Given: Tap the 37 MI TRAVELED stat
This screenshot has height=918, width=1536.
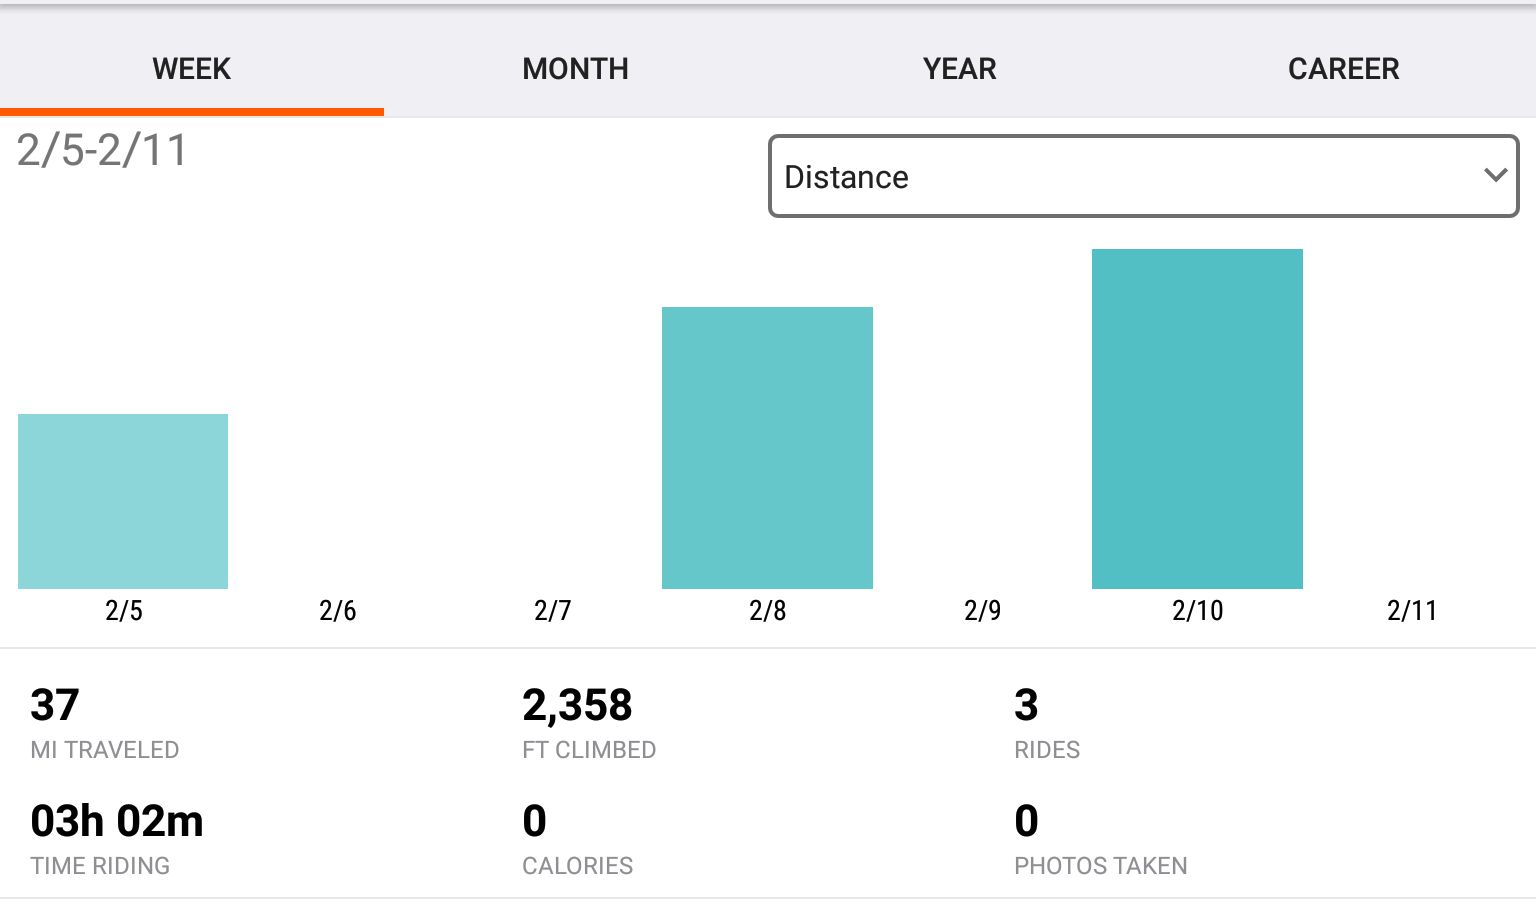Looking at the screenshot, I should pyautogui.click(x=55, y=706).
